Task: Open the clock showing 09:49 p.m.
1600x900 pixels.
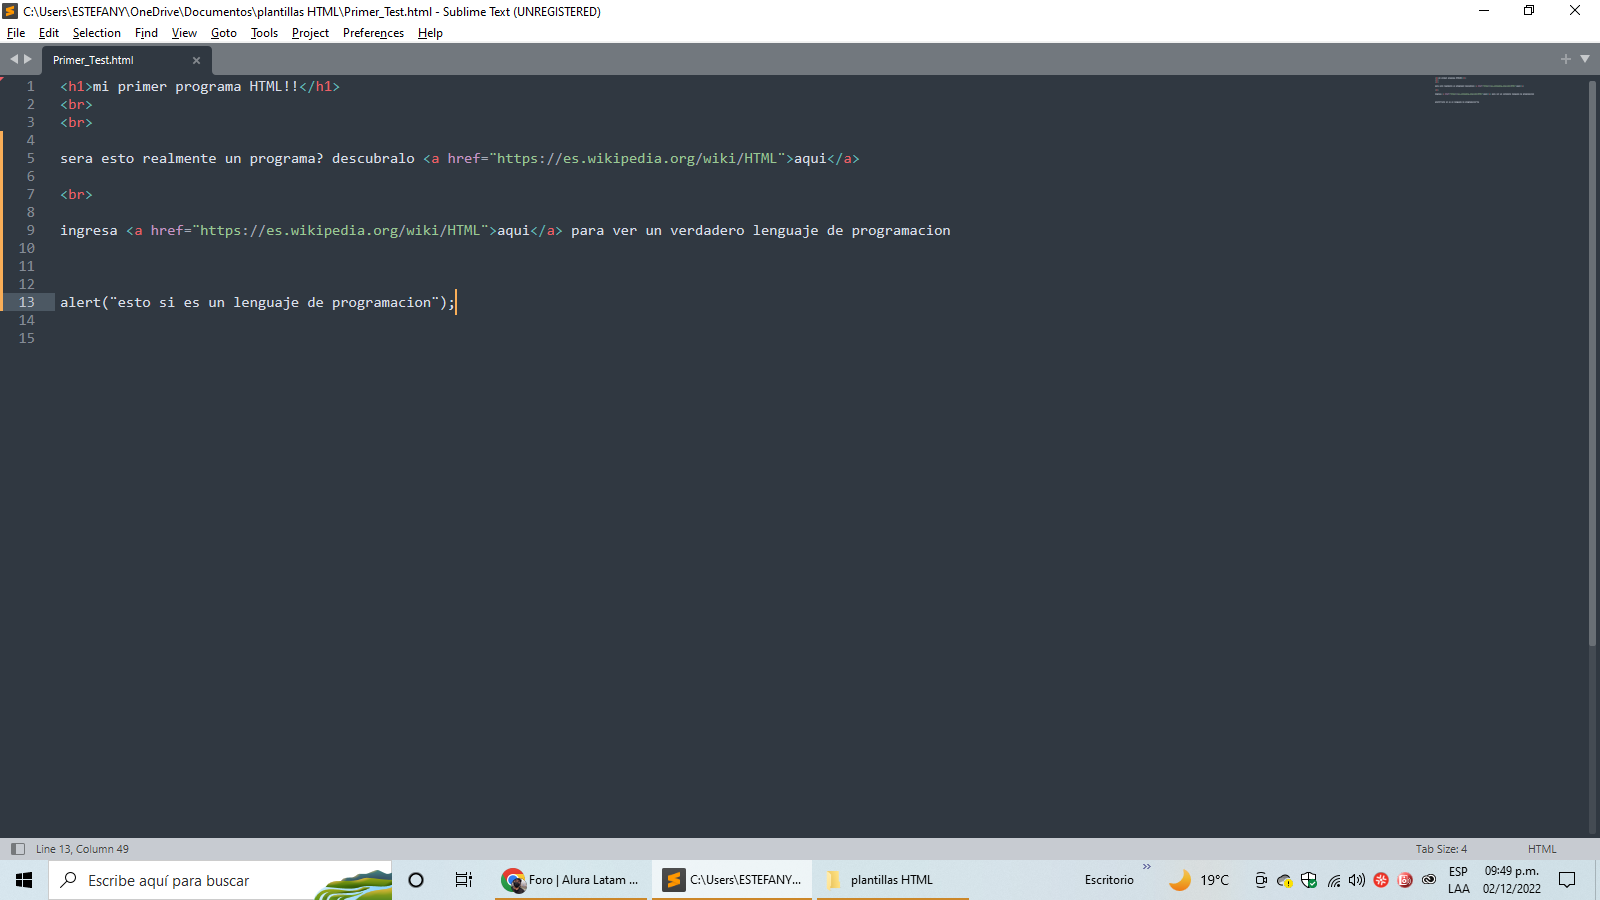Action: pyautogui.click(x=1512, y=880)
